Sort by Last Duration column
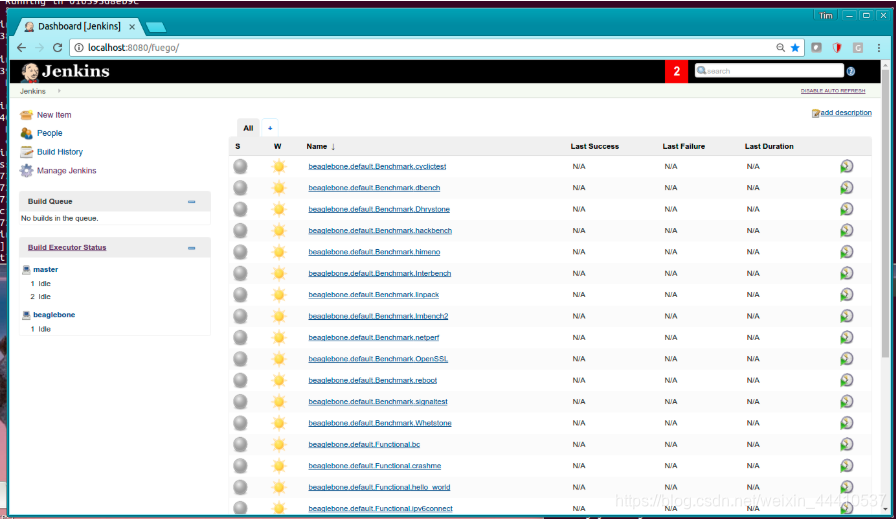 [769, 146]
